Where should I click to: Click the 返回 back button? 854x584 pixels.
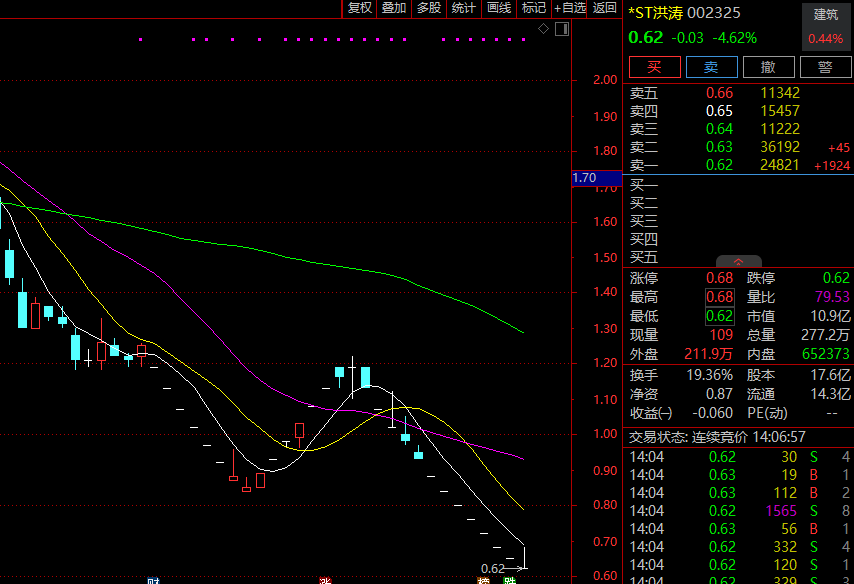(x=605, y=8)
